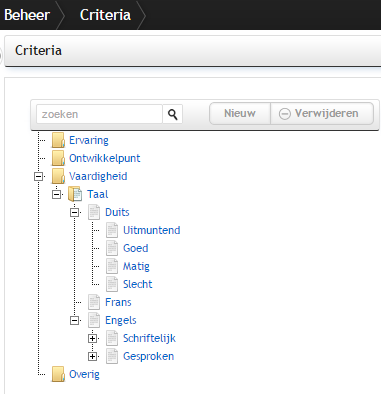Collapse the Engels tree node
Screen dimensions: 381x394
click(x=75, y=320)
